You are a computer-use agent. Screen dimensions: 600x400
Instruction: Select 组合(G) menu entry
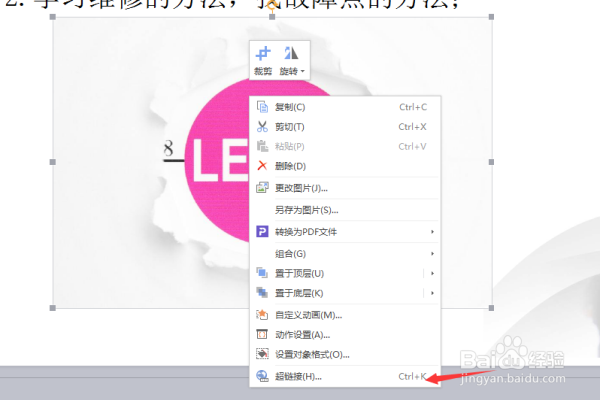point(345,253)
